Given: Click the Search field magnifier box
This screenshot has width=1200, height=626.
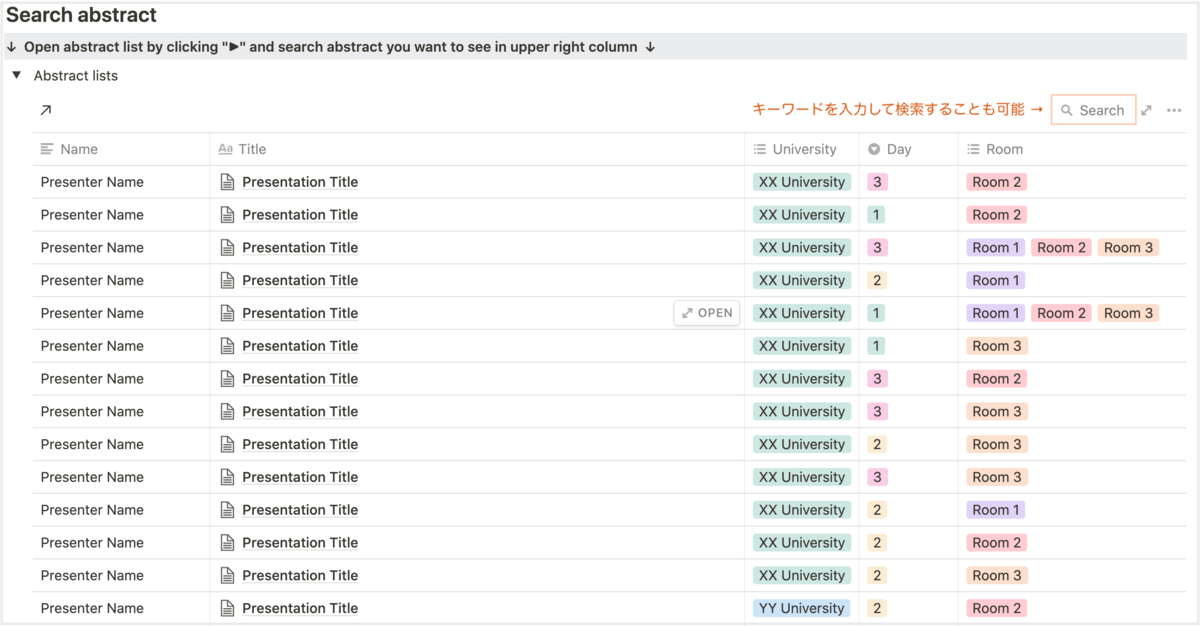Looking at the screenshot, I should [x=1093, y=110].
